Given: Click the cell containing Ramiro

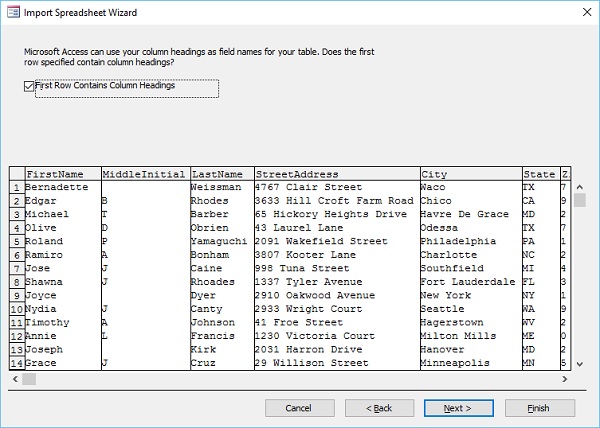Looking at the screenshot, I should coord(63,255).
